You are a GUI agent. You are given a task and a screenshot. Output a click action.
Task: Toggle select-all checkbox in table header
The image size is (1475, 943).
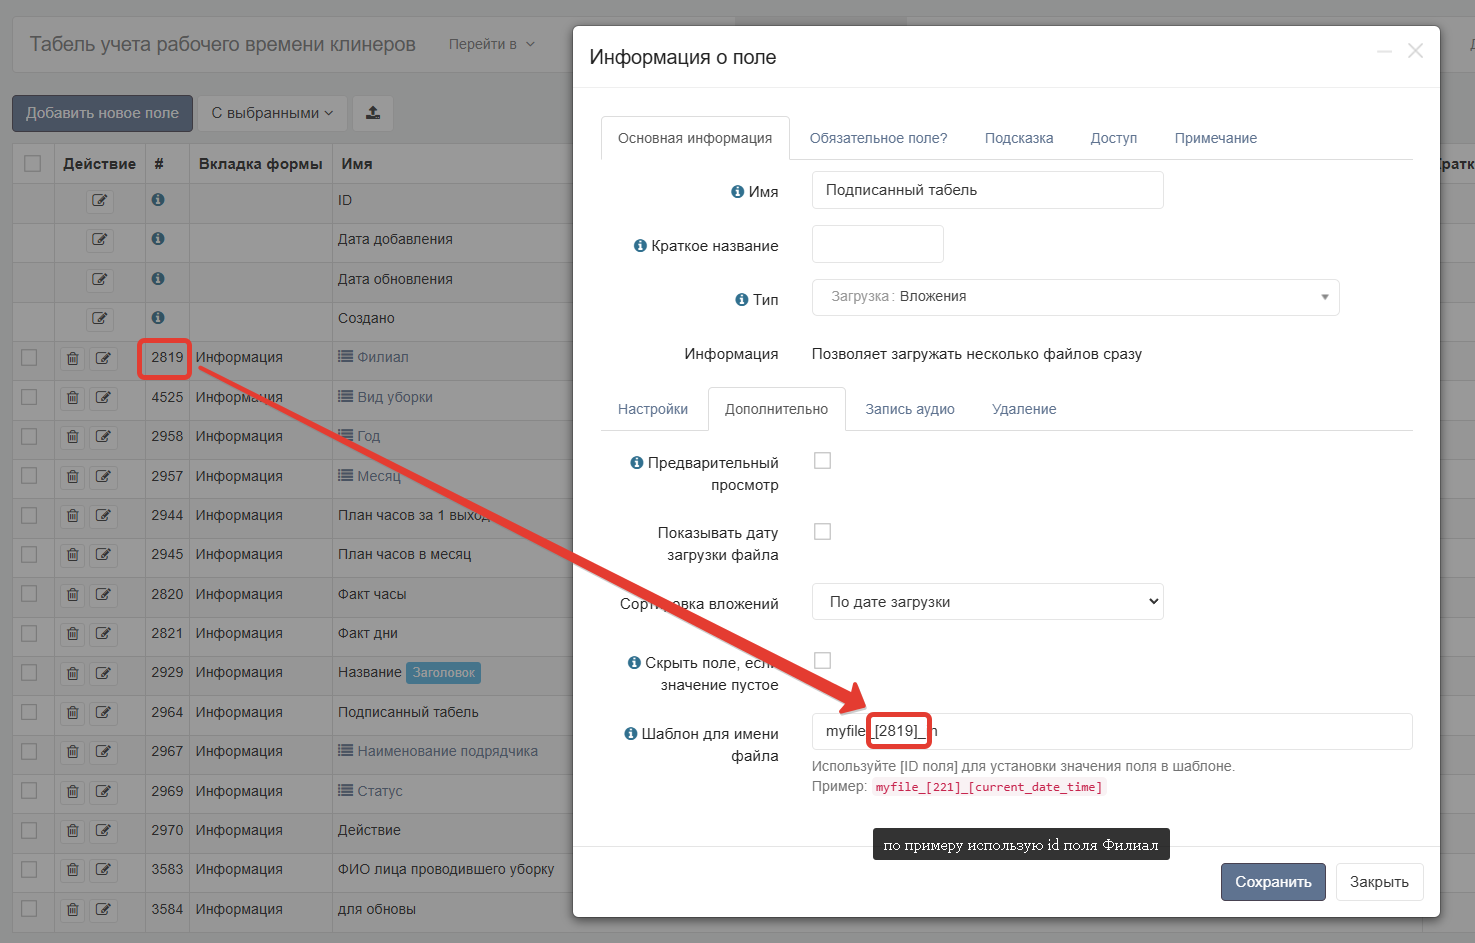point(32,164)
